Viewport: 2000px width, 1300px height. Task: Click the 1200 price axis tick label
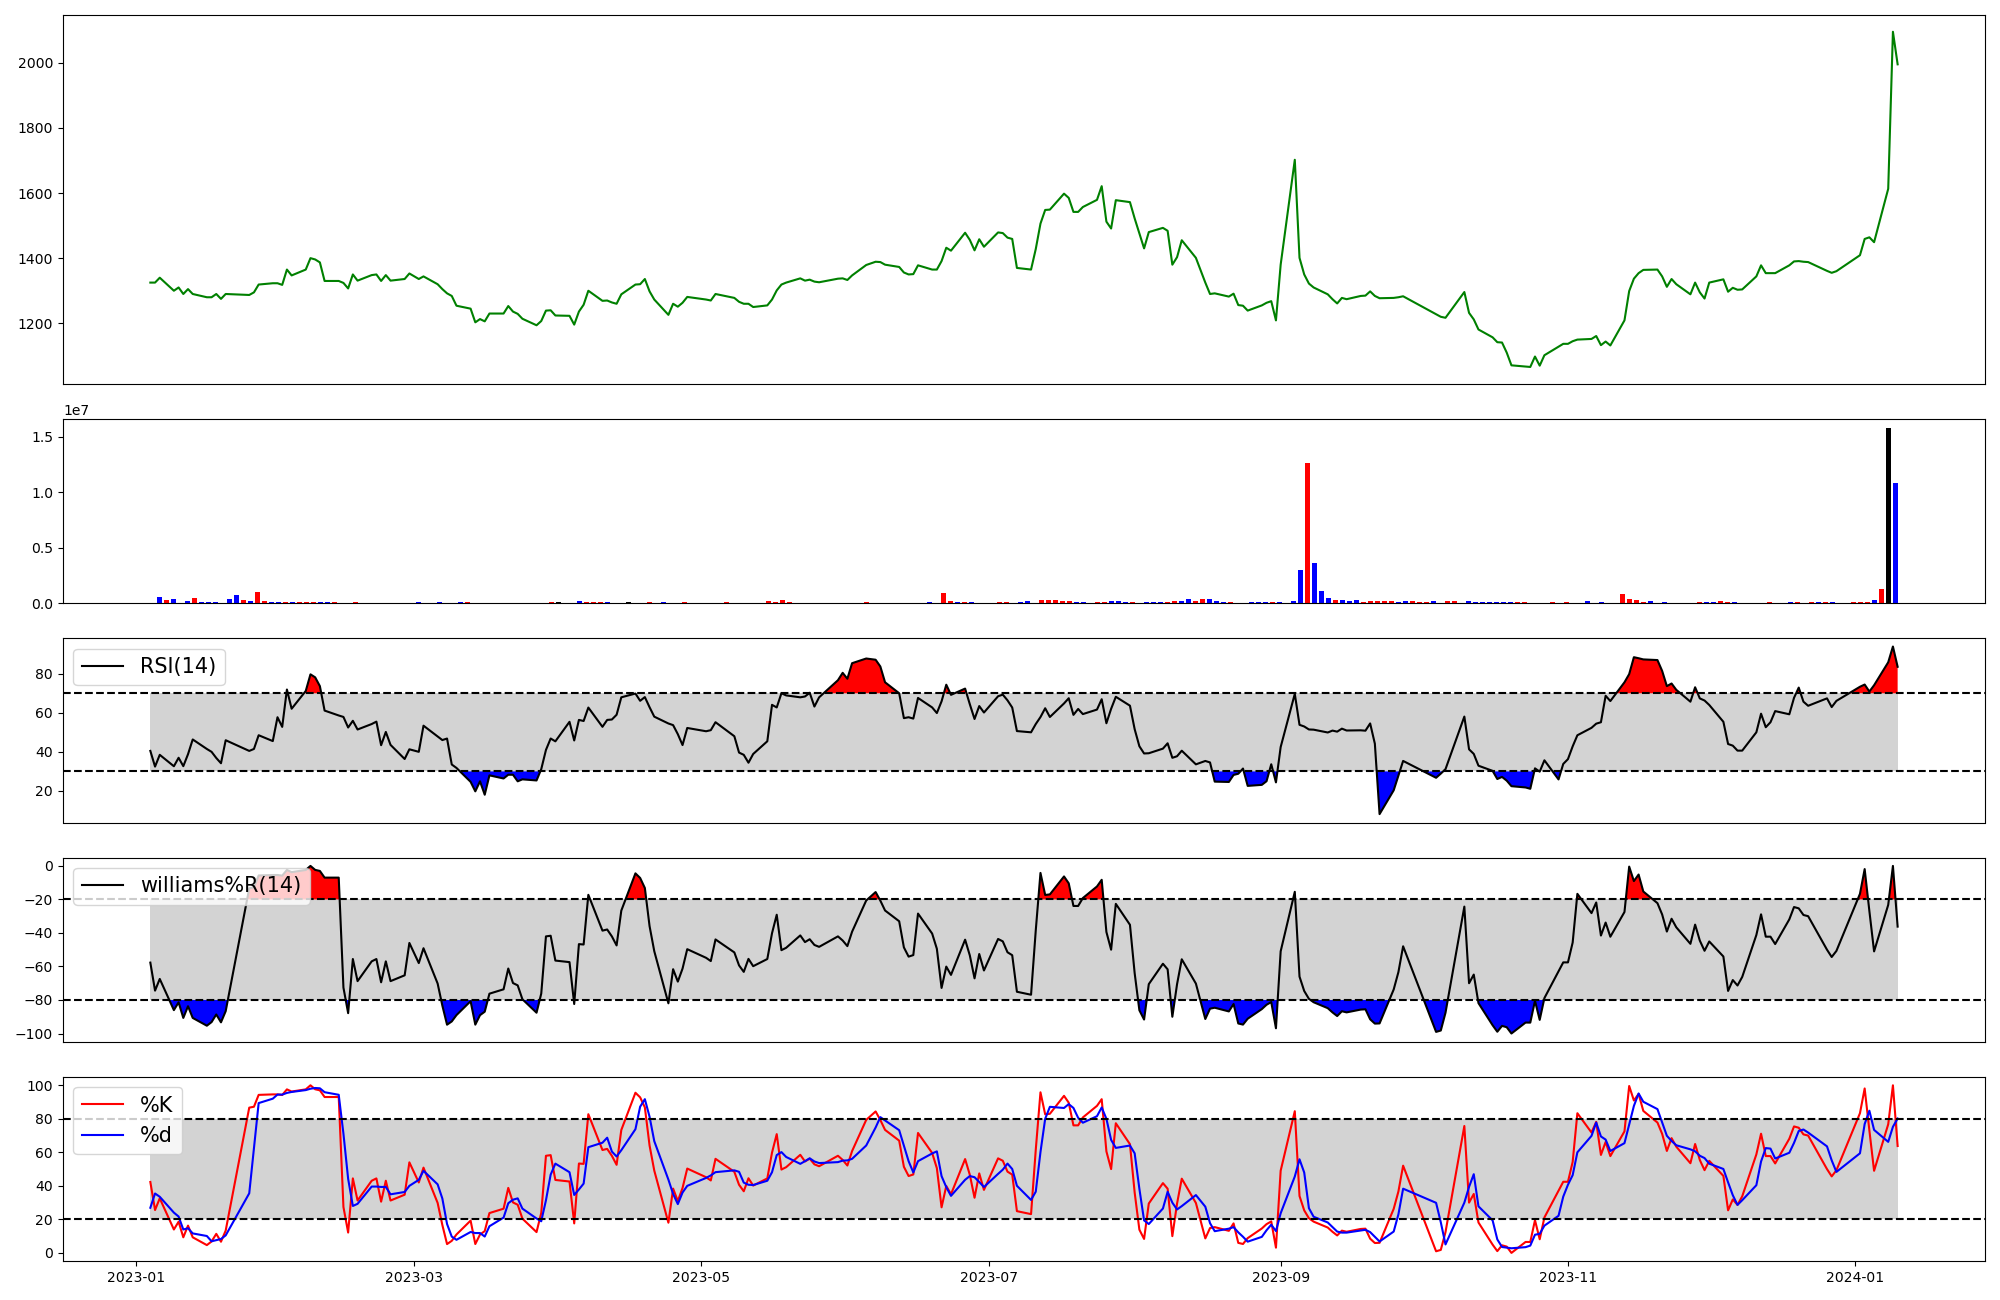(x=35, y=324)
